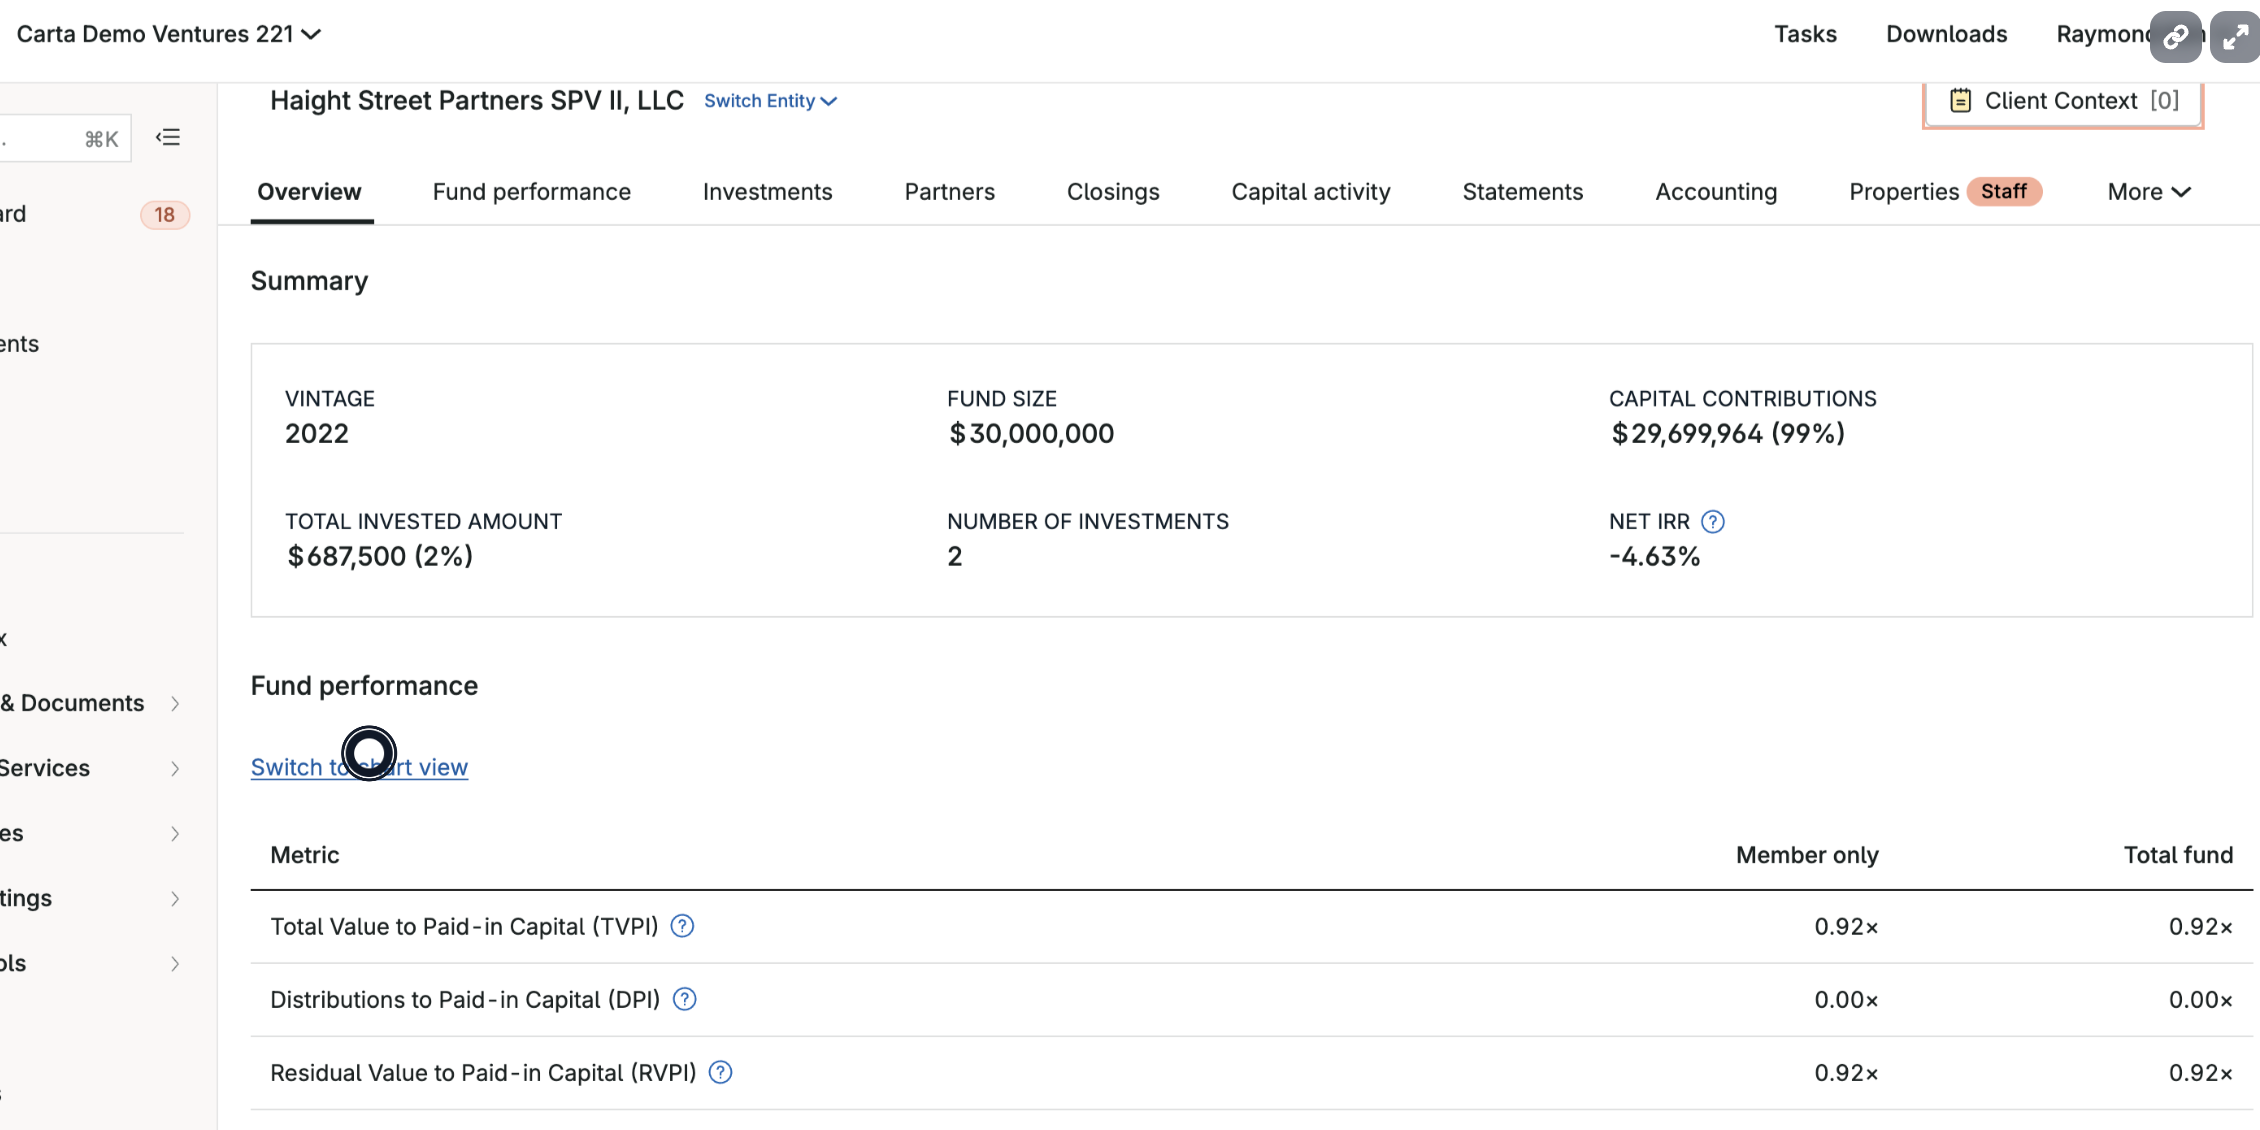Open the Tasks menu item

tap(1806, 33)
